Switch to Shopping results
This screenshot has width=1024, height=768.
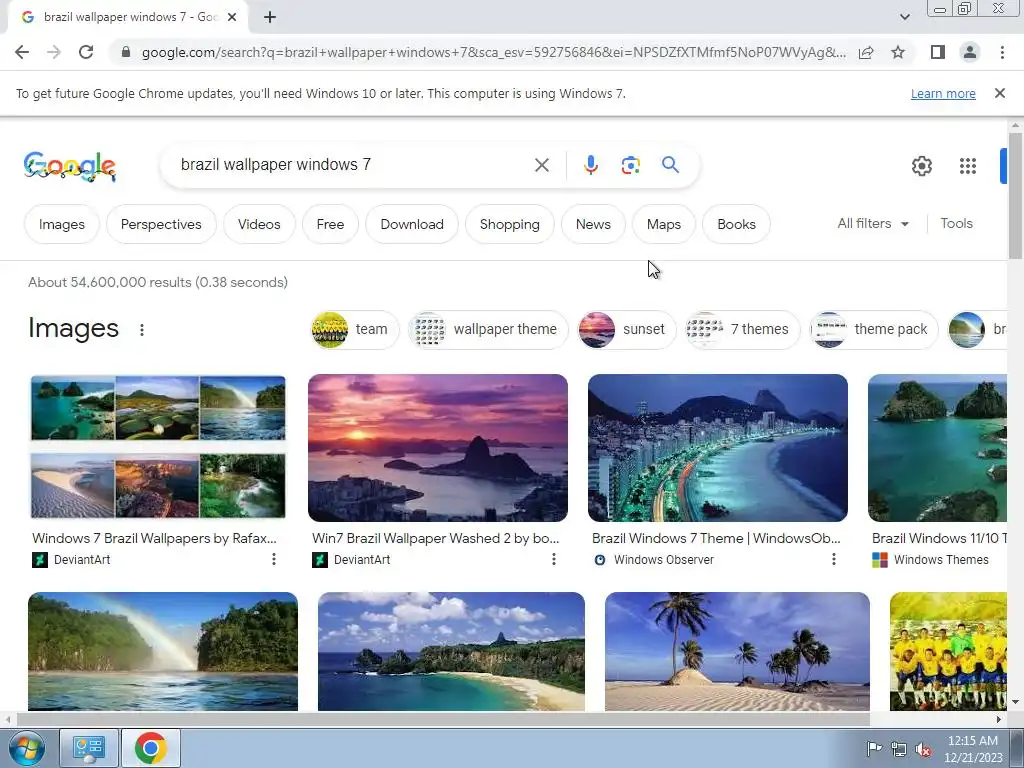click(509, 224)
